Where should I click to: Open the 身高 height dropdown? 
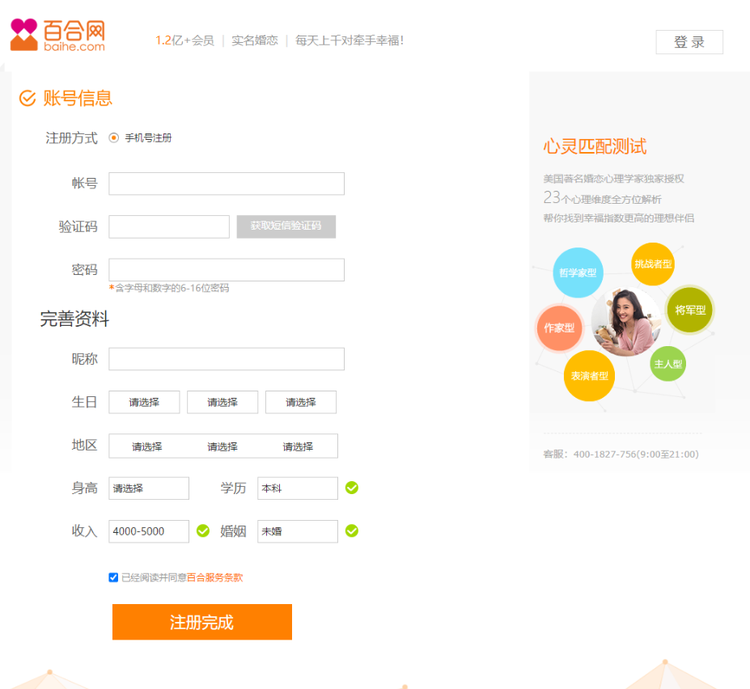(x=148, y=488)
